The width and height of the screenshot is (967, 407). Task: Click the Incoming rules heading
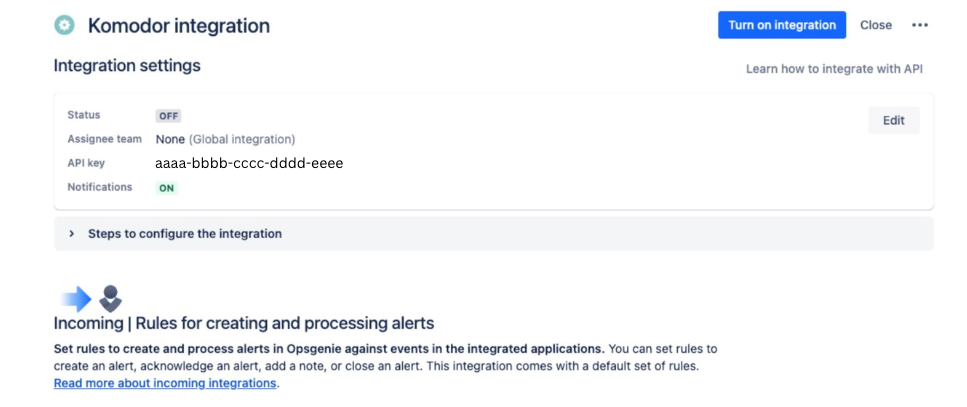(244, 323)
